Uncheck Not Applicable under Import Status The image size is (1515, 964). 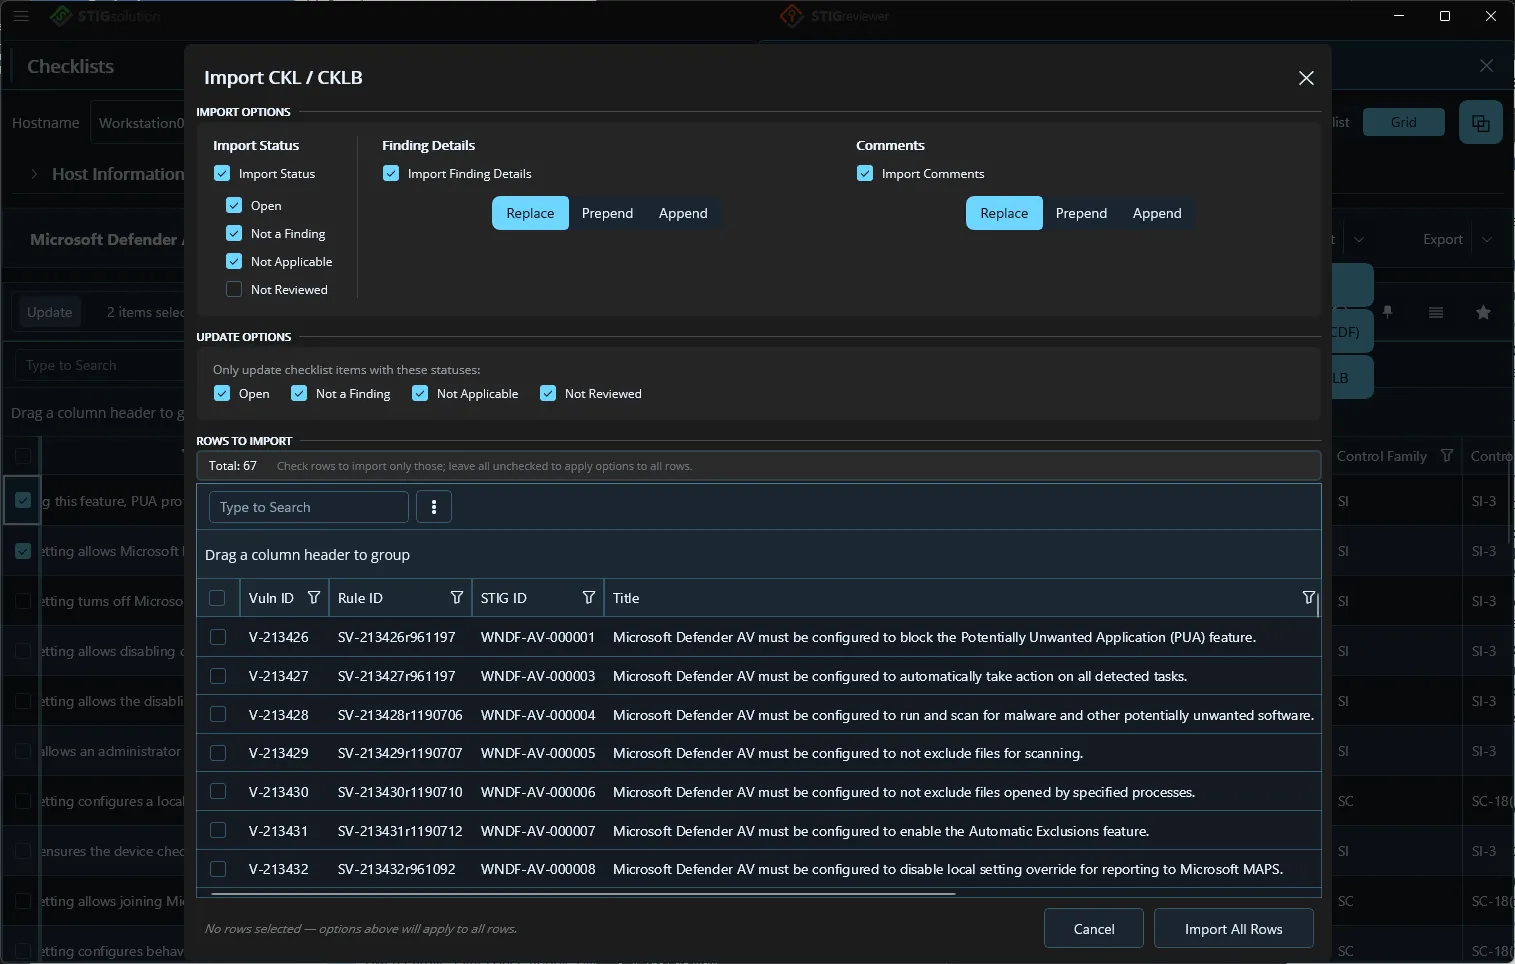[234, 262]
